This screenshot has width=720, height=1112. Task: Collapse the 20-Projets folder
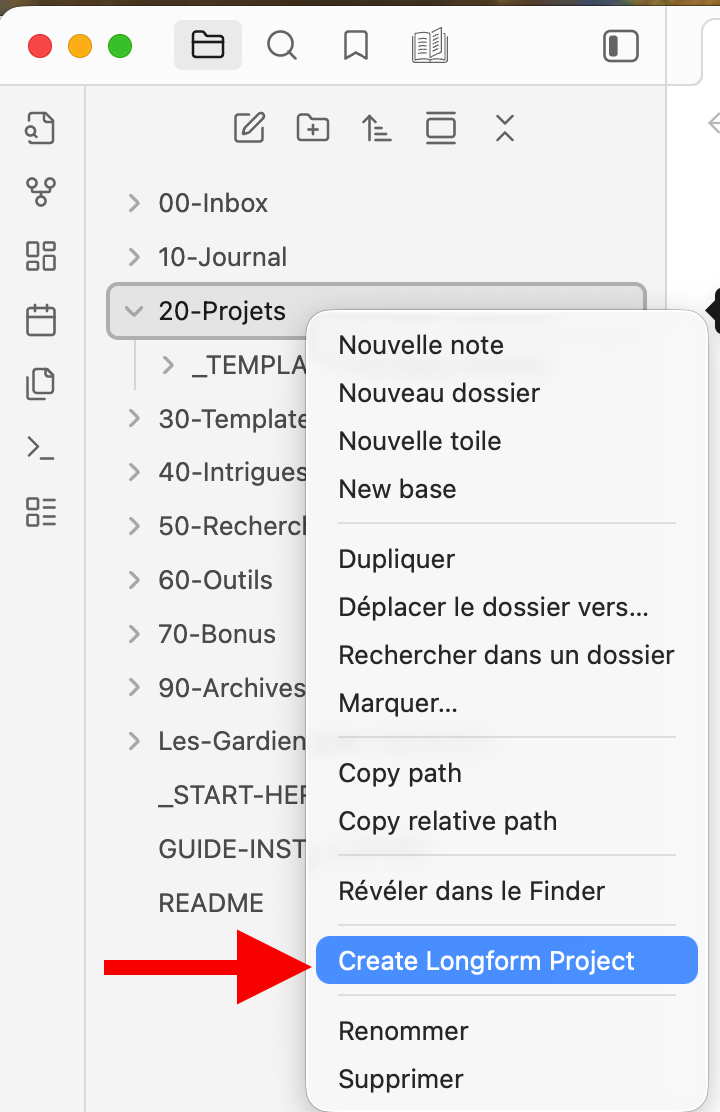[x=134, y=311]
